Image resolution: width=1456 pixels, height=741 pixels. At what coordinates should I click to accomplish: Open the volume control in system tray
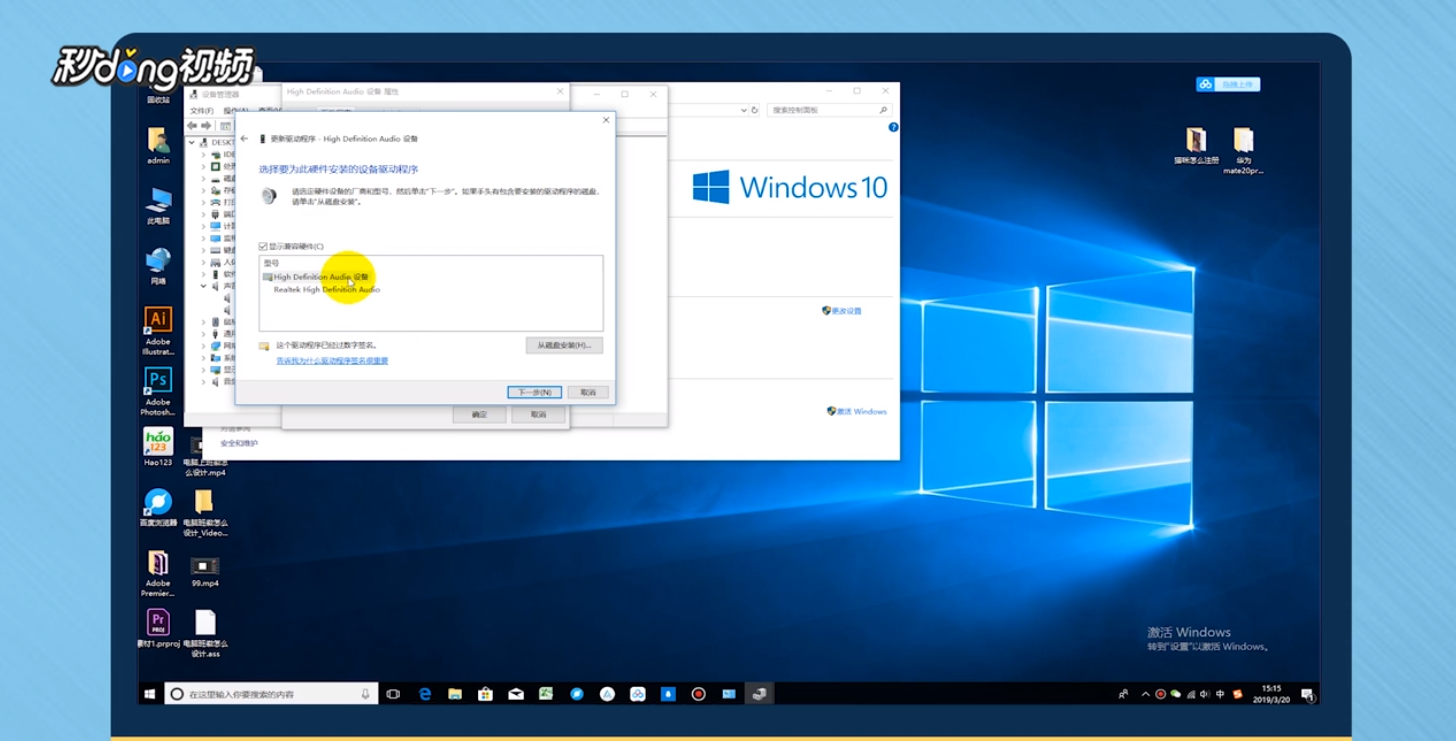coord(1205,694)
